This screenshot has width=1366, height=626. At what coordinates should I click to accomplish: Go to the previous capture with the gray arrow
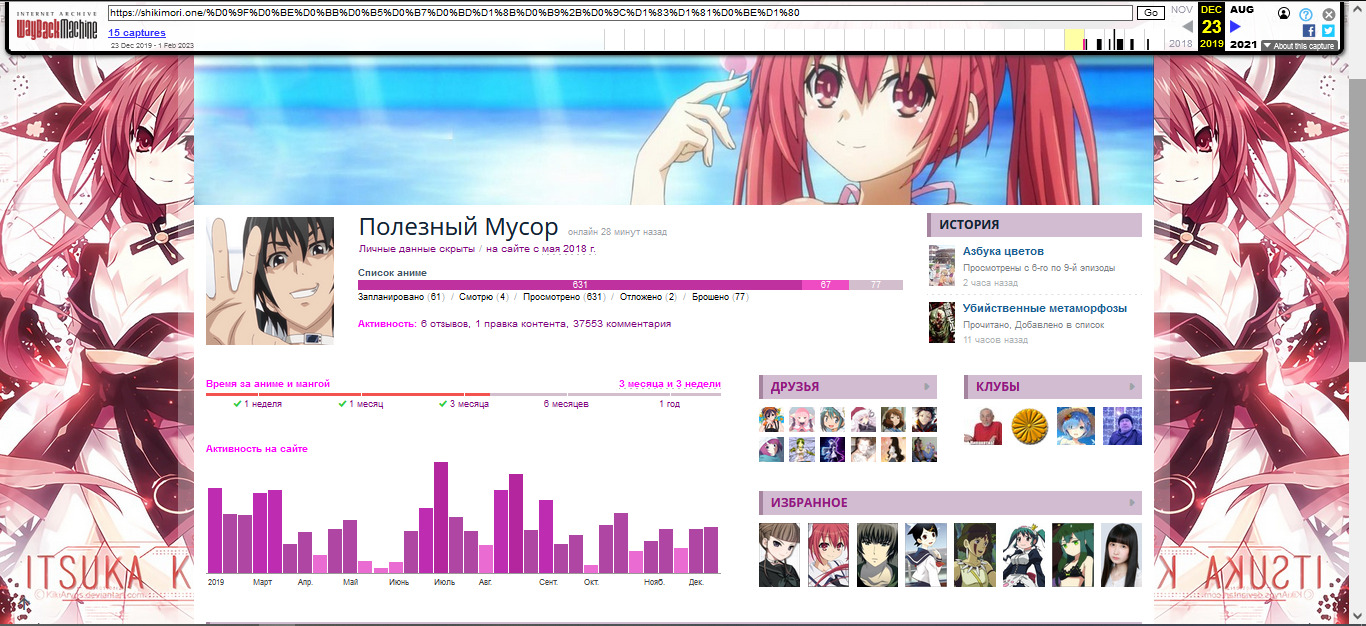click(x=1187, y=27)
